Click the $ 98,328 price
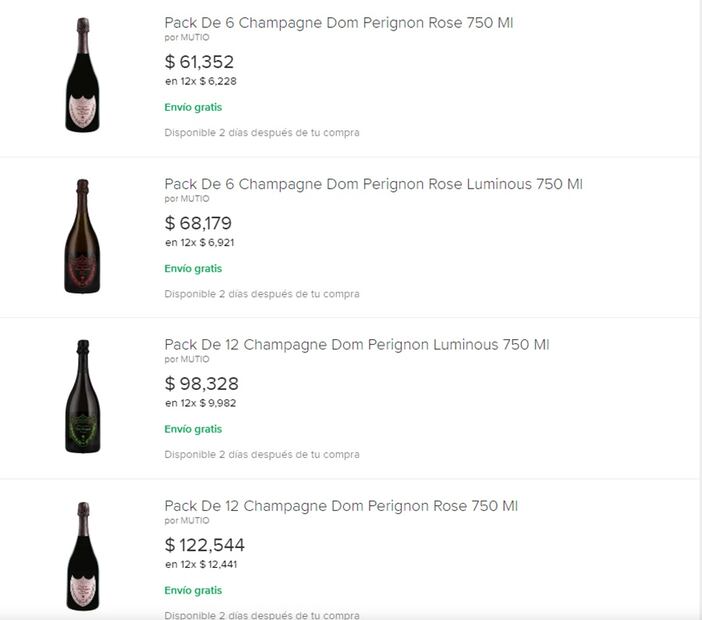702x620 pixels. coord(201,384)
